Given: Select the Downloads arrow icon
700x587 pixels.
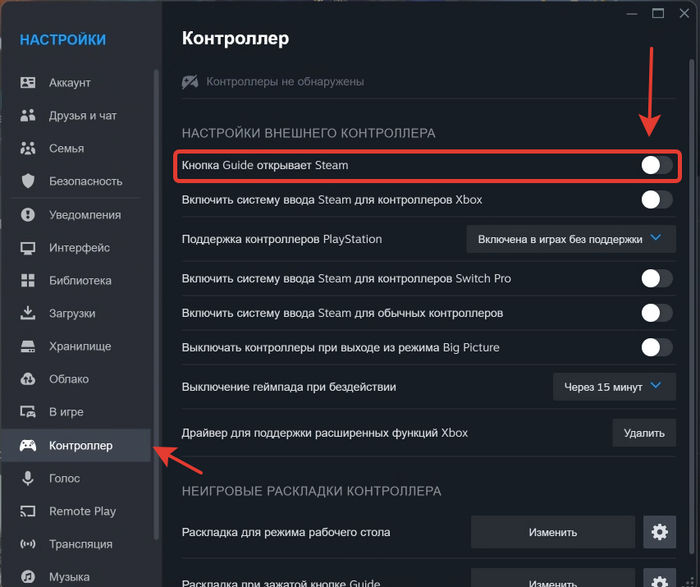Looking at the screenshot, I should (28, 313).
